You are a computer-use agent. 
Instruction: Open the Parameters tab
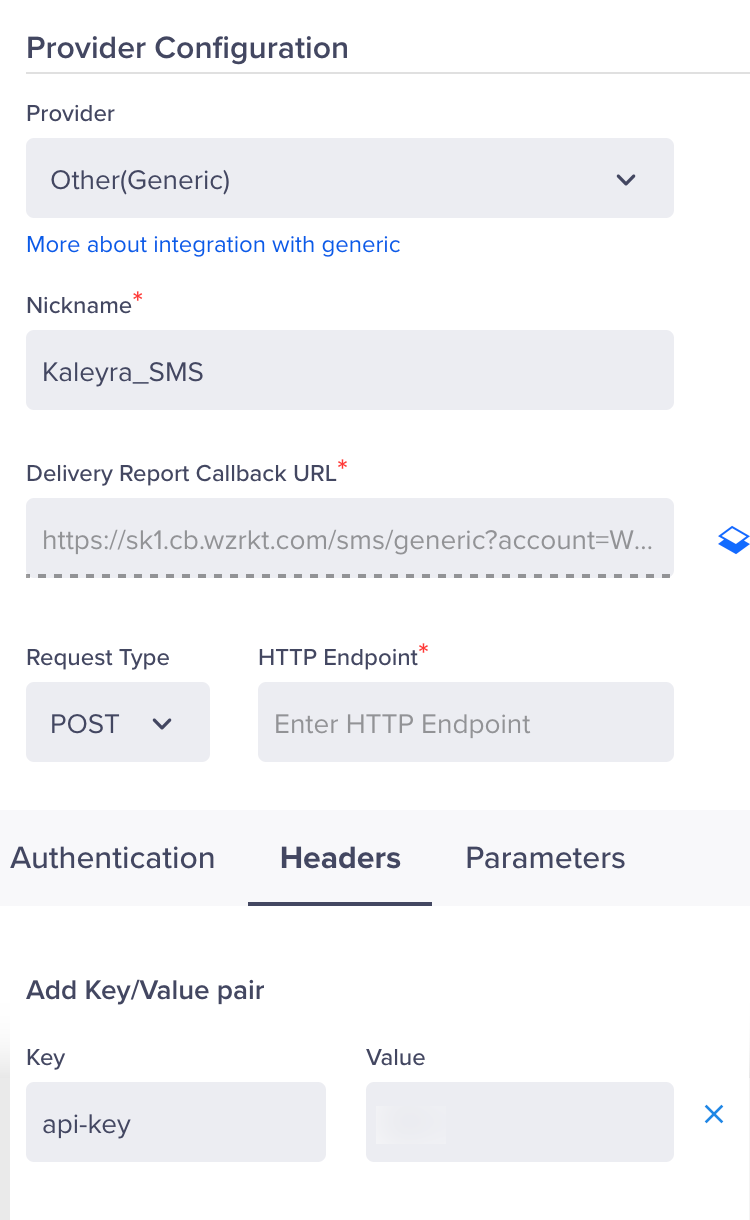tap(545, 858)
